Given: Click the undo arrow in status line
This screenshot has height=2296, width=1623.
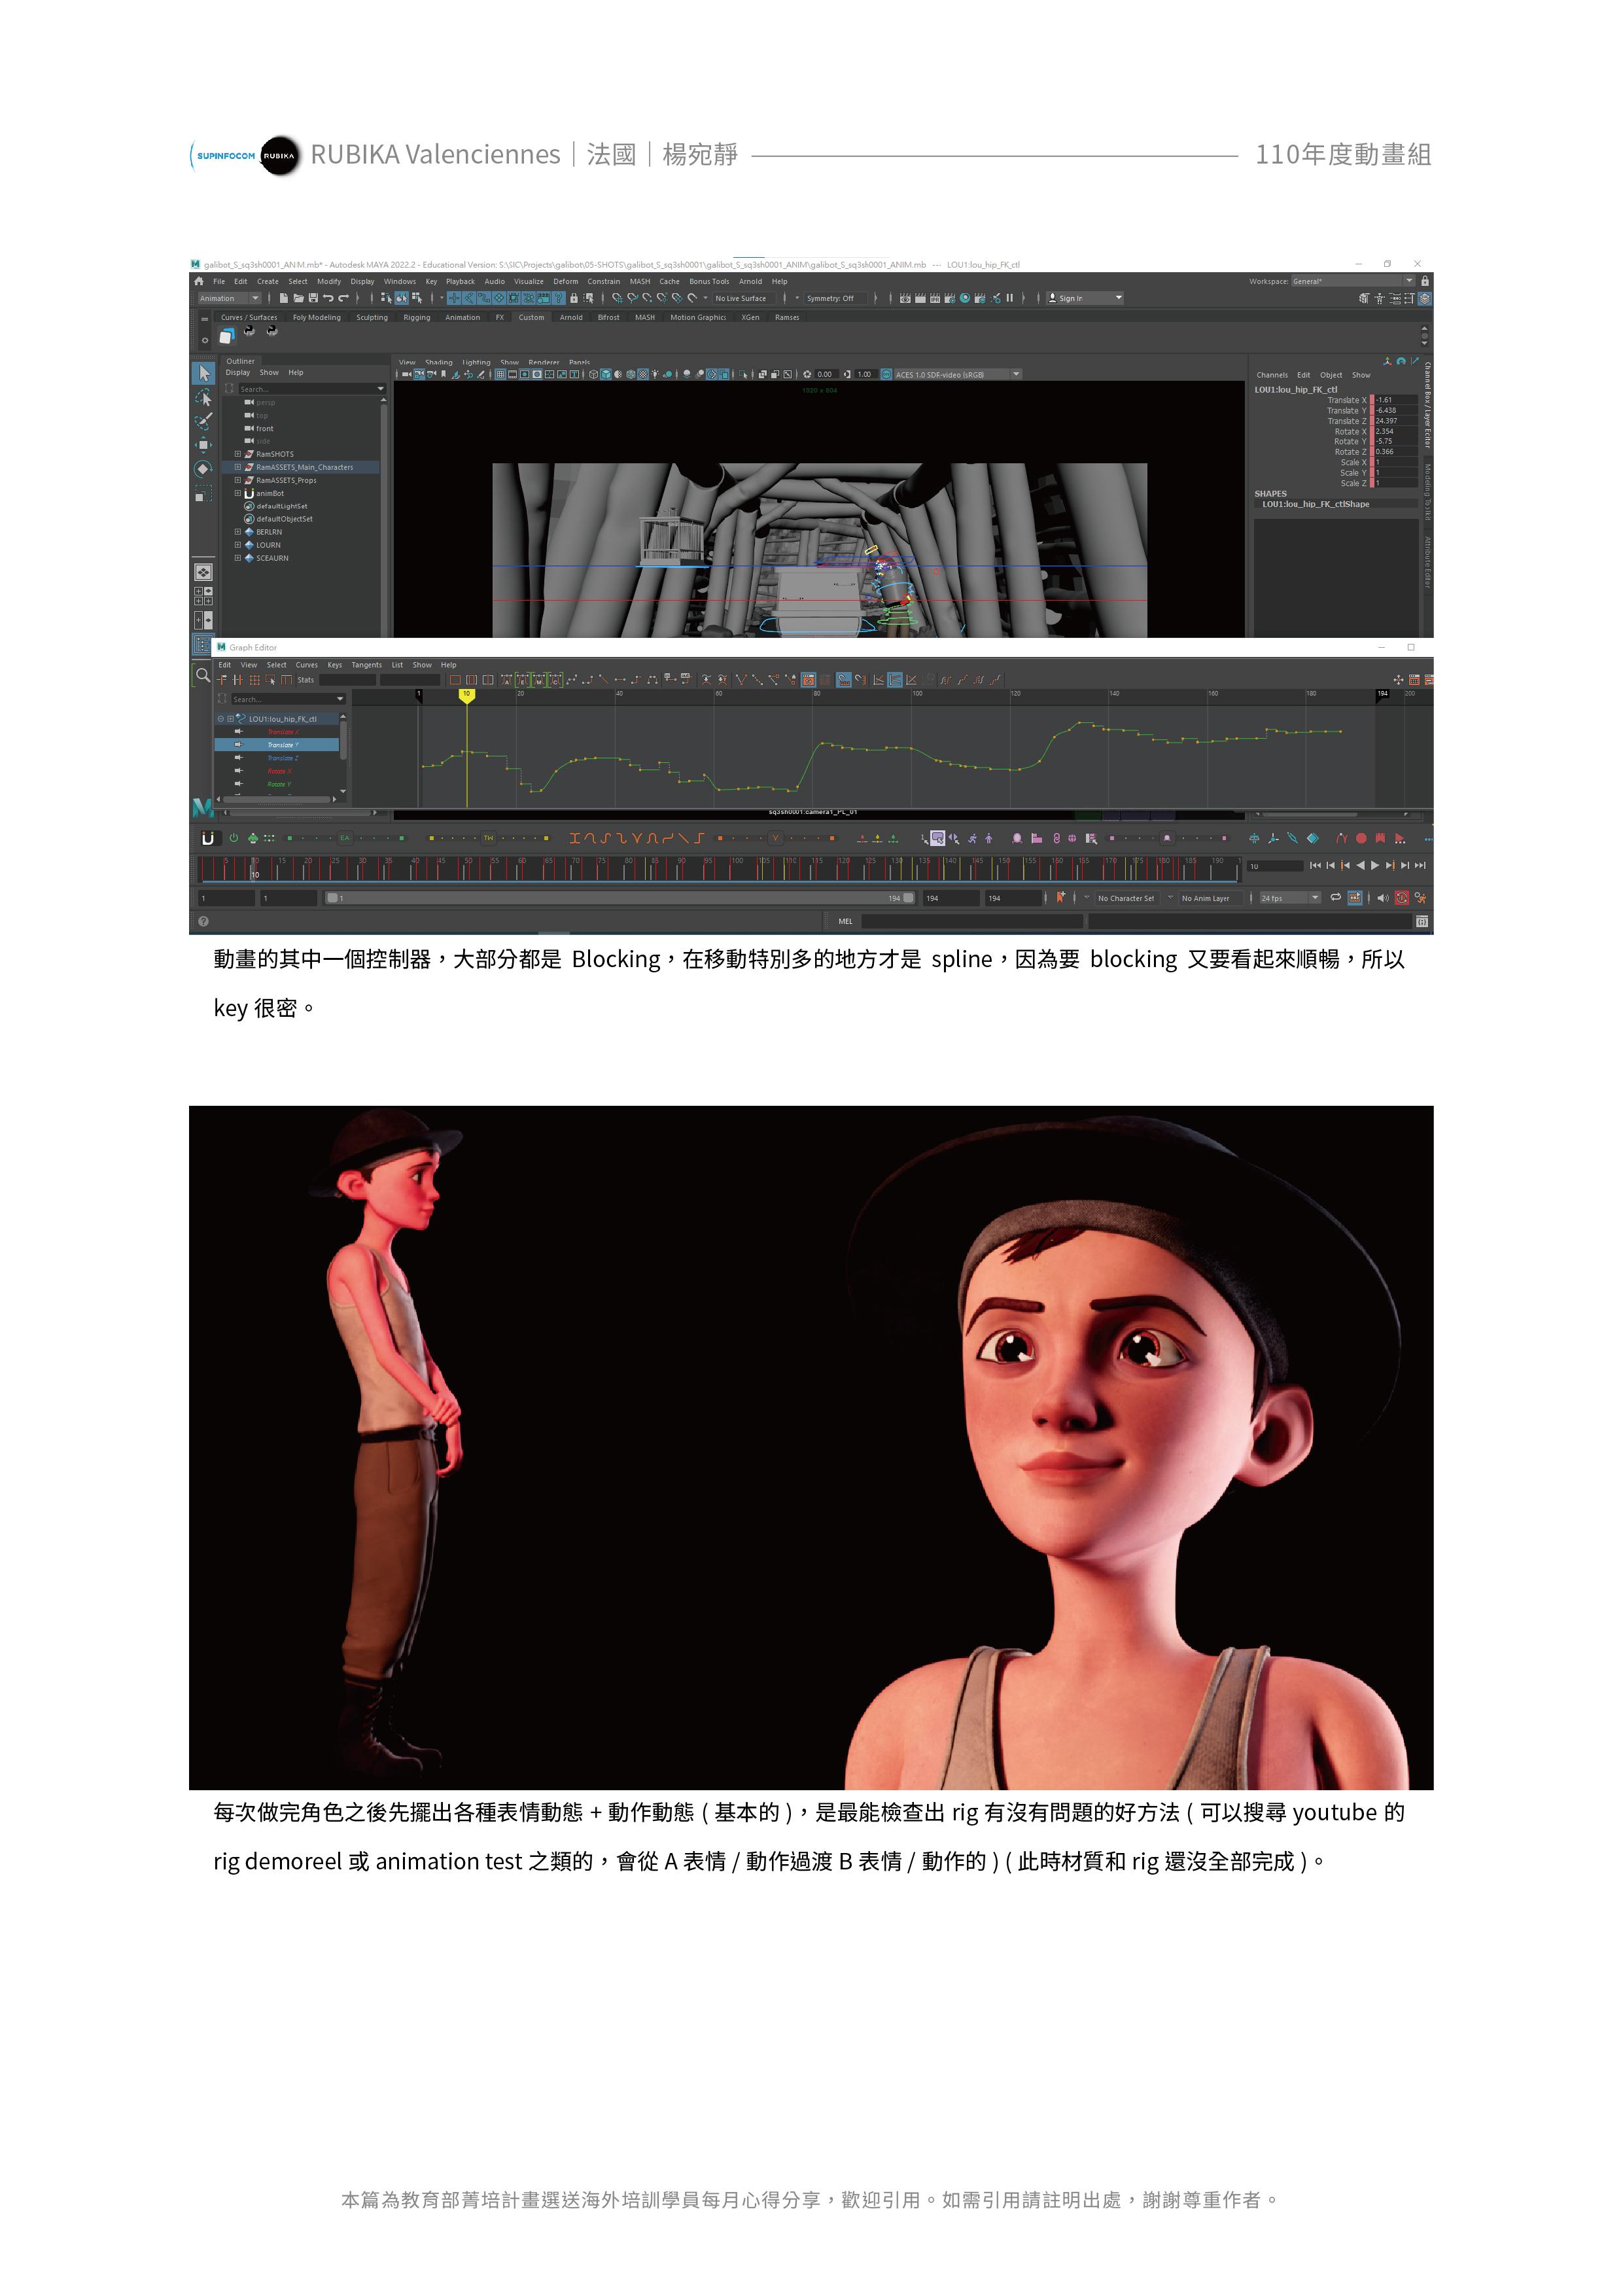Looking at the screenshot, I should 328,298.
